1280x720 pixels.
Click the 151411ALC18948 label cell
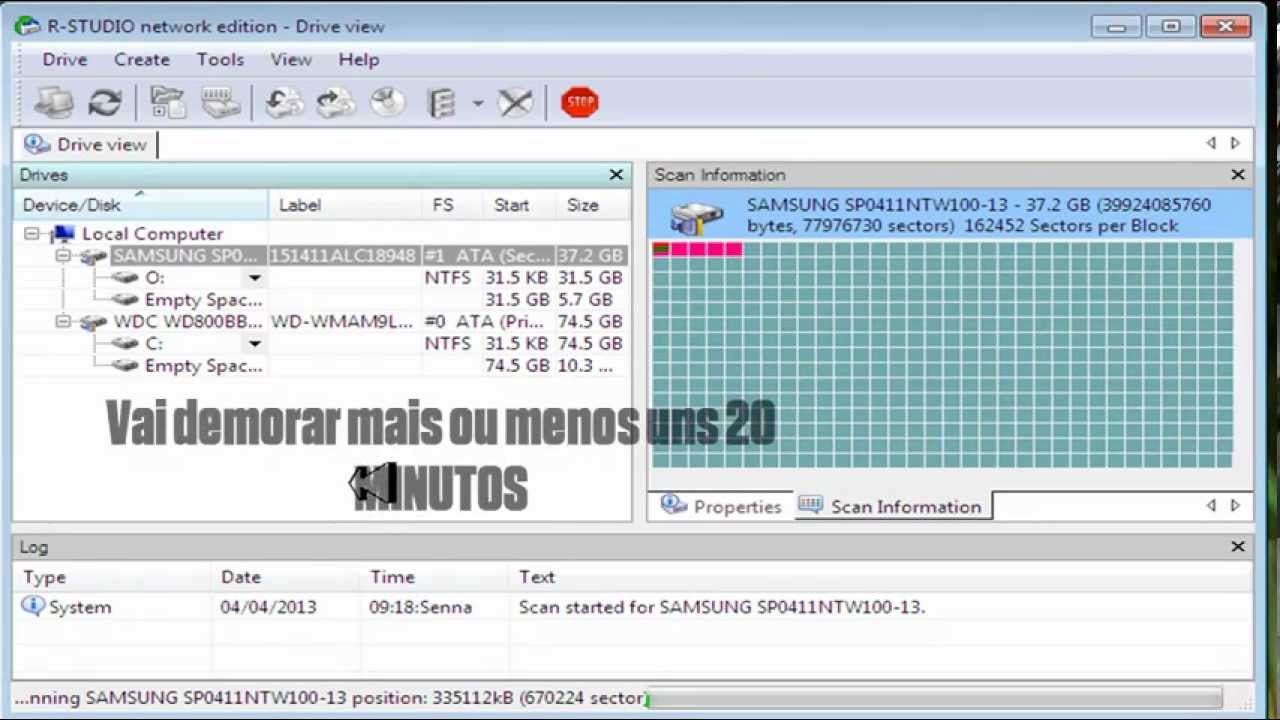coord(342,256)
